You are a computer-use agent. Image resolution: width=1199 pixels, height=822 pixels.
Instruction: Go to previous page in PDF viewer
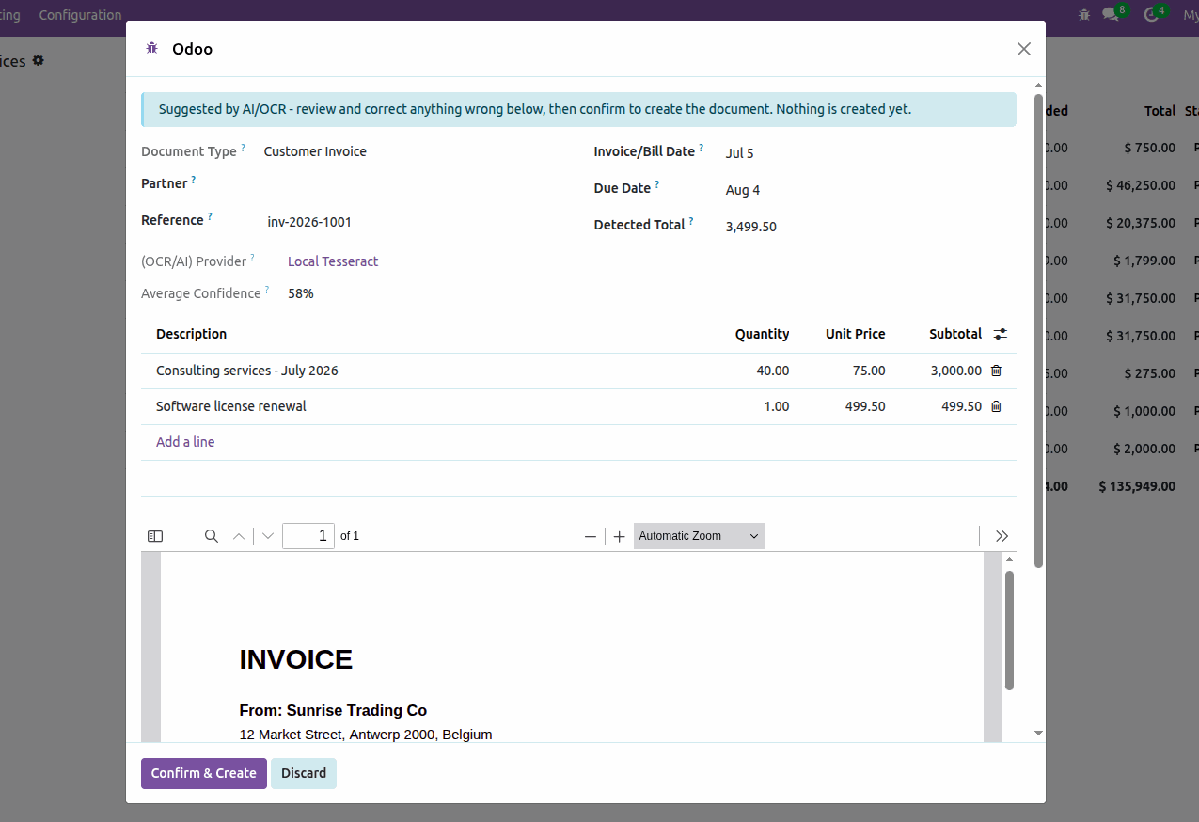pyautogui.click(x=239, y=536)
